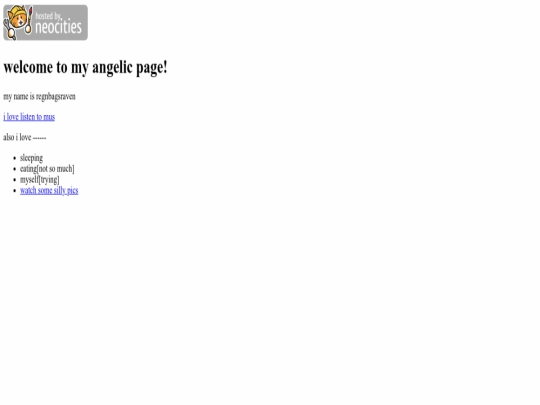Select the 'eating[not so much]' list item

(x=47, y=169)
